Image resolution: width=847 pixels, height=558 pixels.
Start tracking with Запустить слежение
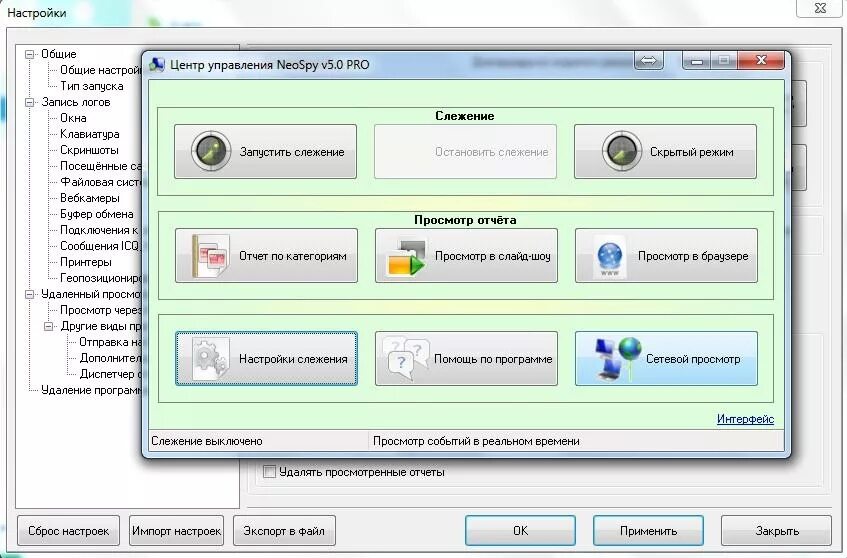click(x=265, y=151)
